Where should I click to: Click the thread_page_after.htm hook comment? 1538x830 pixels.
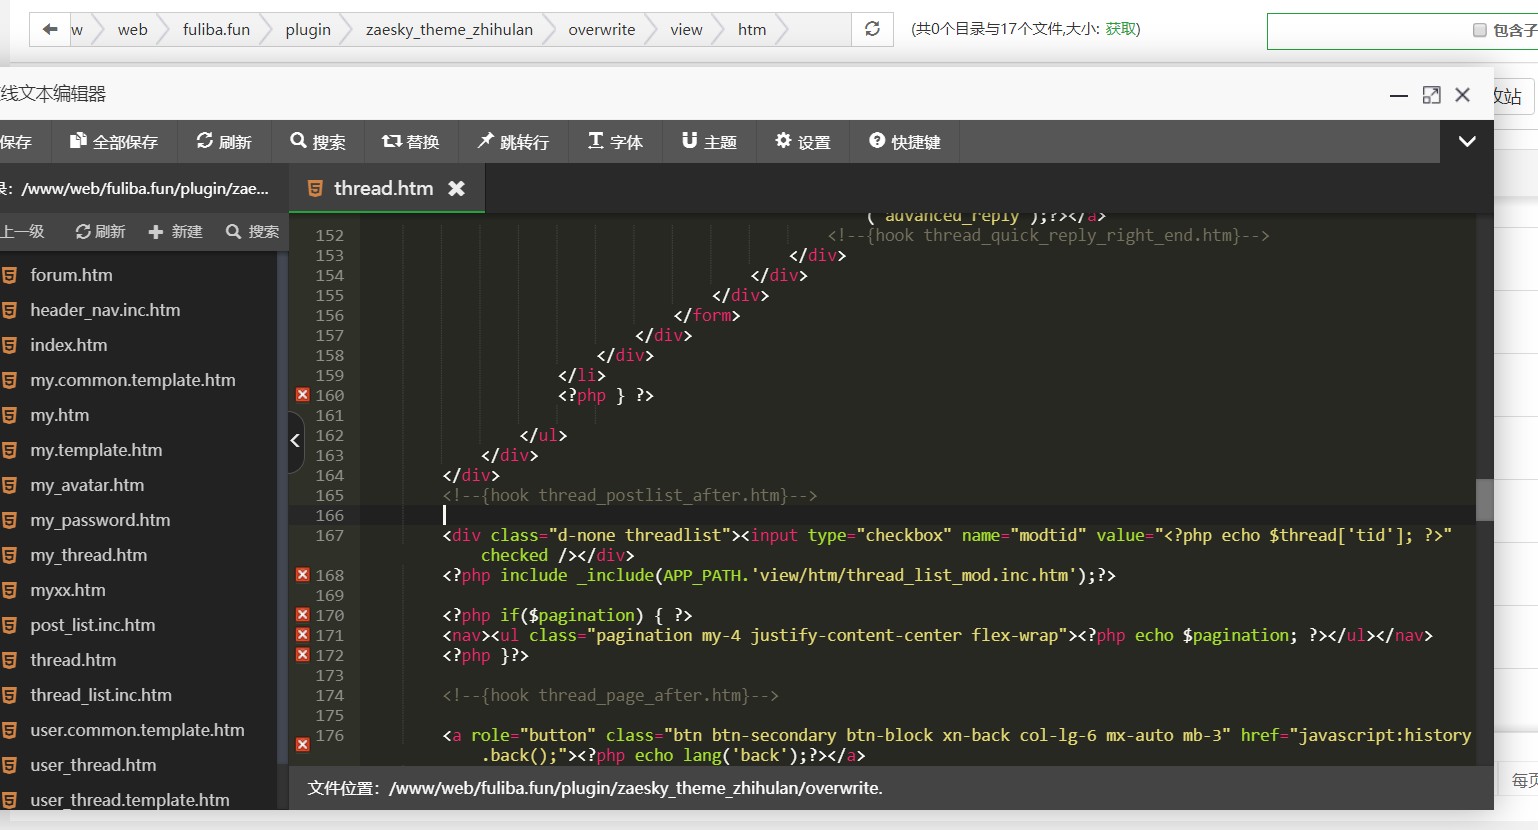[610, 695]
